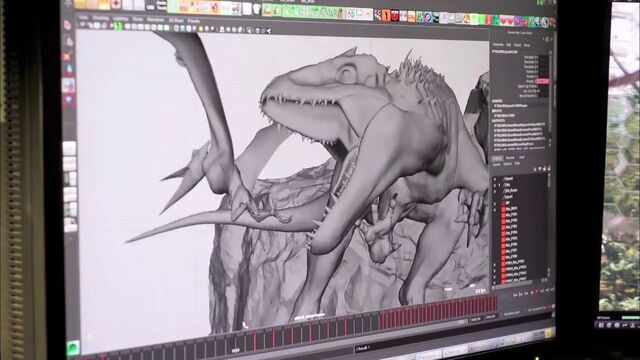Click the last icon on the viewport toolbar
Screen dimensions: 640x360
[269, 31]
